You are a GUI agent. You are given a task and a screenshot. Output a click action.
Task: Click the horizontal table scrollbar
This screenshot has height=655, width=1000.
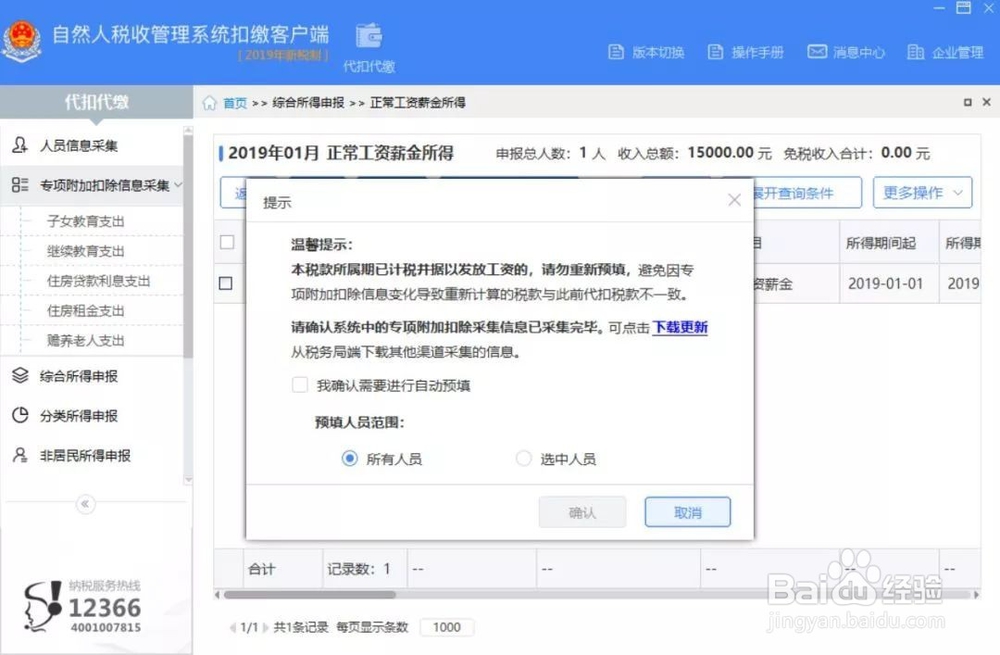[x=309, y=594]
